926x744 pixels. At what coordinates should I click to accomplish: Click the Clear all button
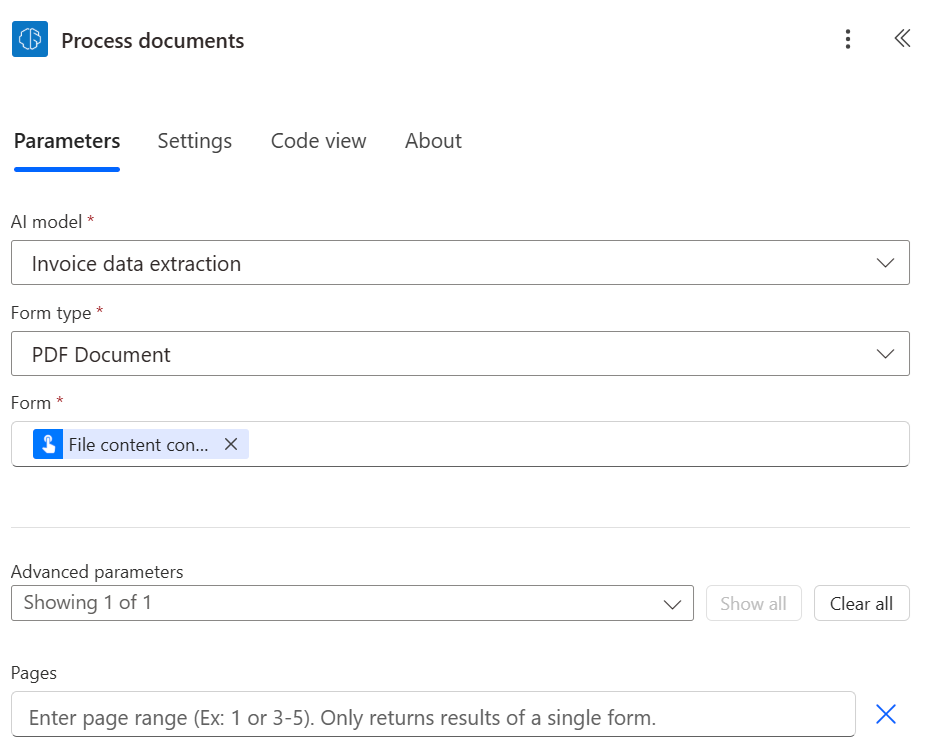tap(861, 603)
